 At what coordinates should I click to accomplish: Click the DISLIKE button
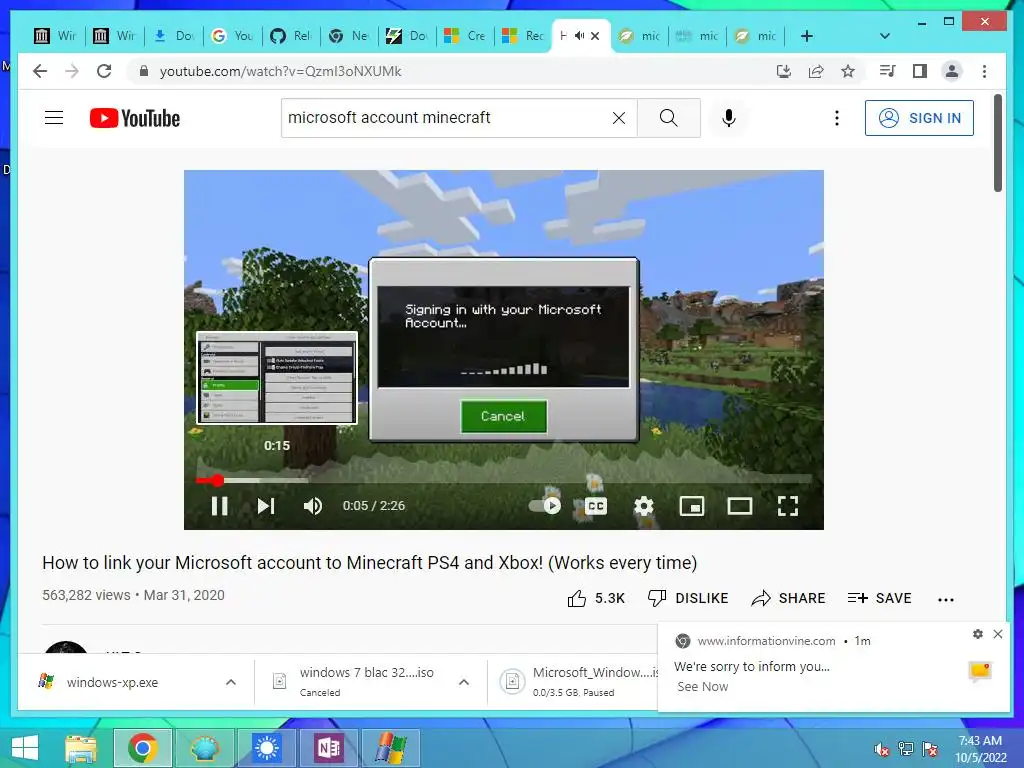[688, 598]
